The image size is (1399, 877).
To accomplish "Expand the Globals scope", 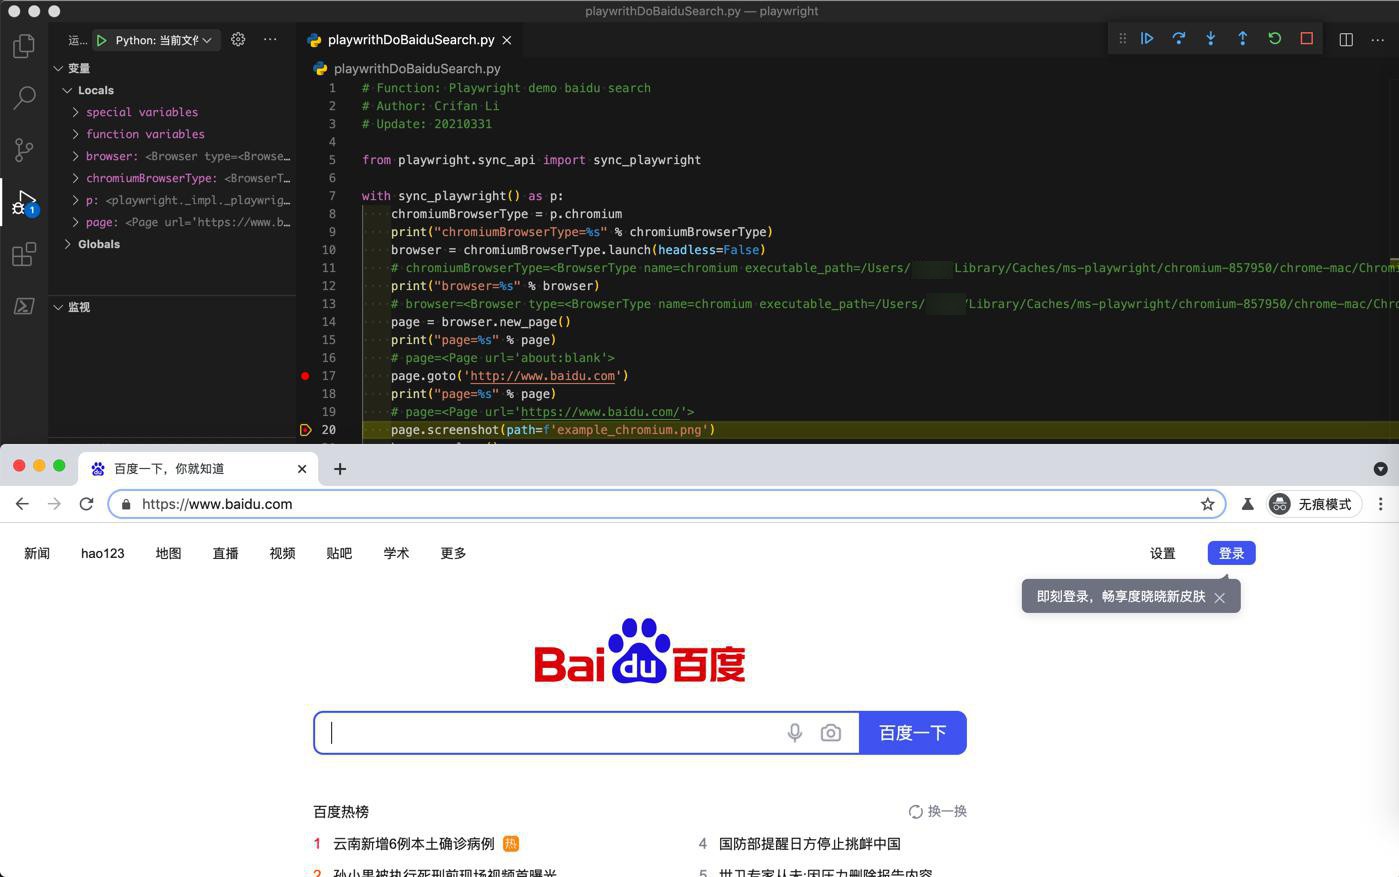I will 67,244.
